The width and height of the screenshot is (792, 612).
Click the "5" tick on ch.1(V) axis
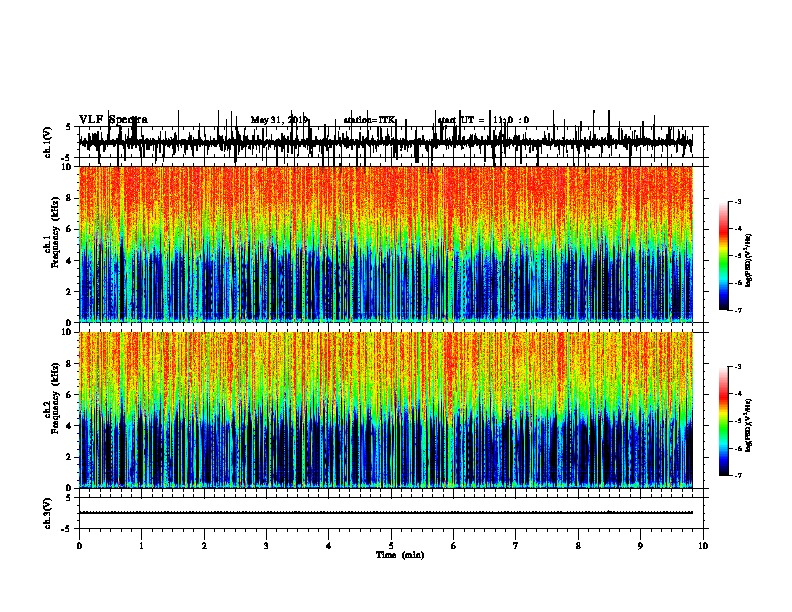[68, 127]
